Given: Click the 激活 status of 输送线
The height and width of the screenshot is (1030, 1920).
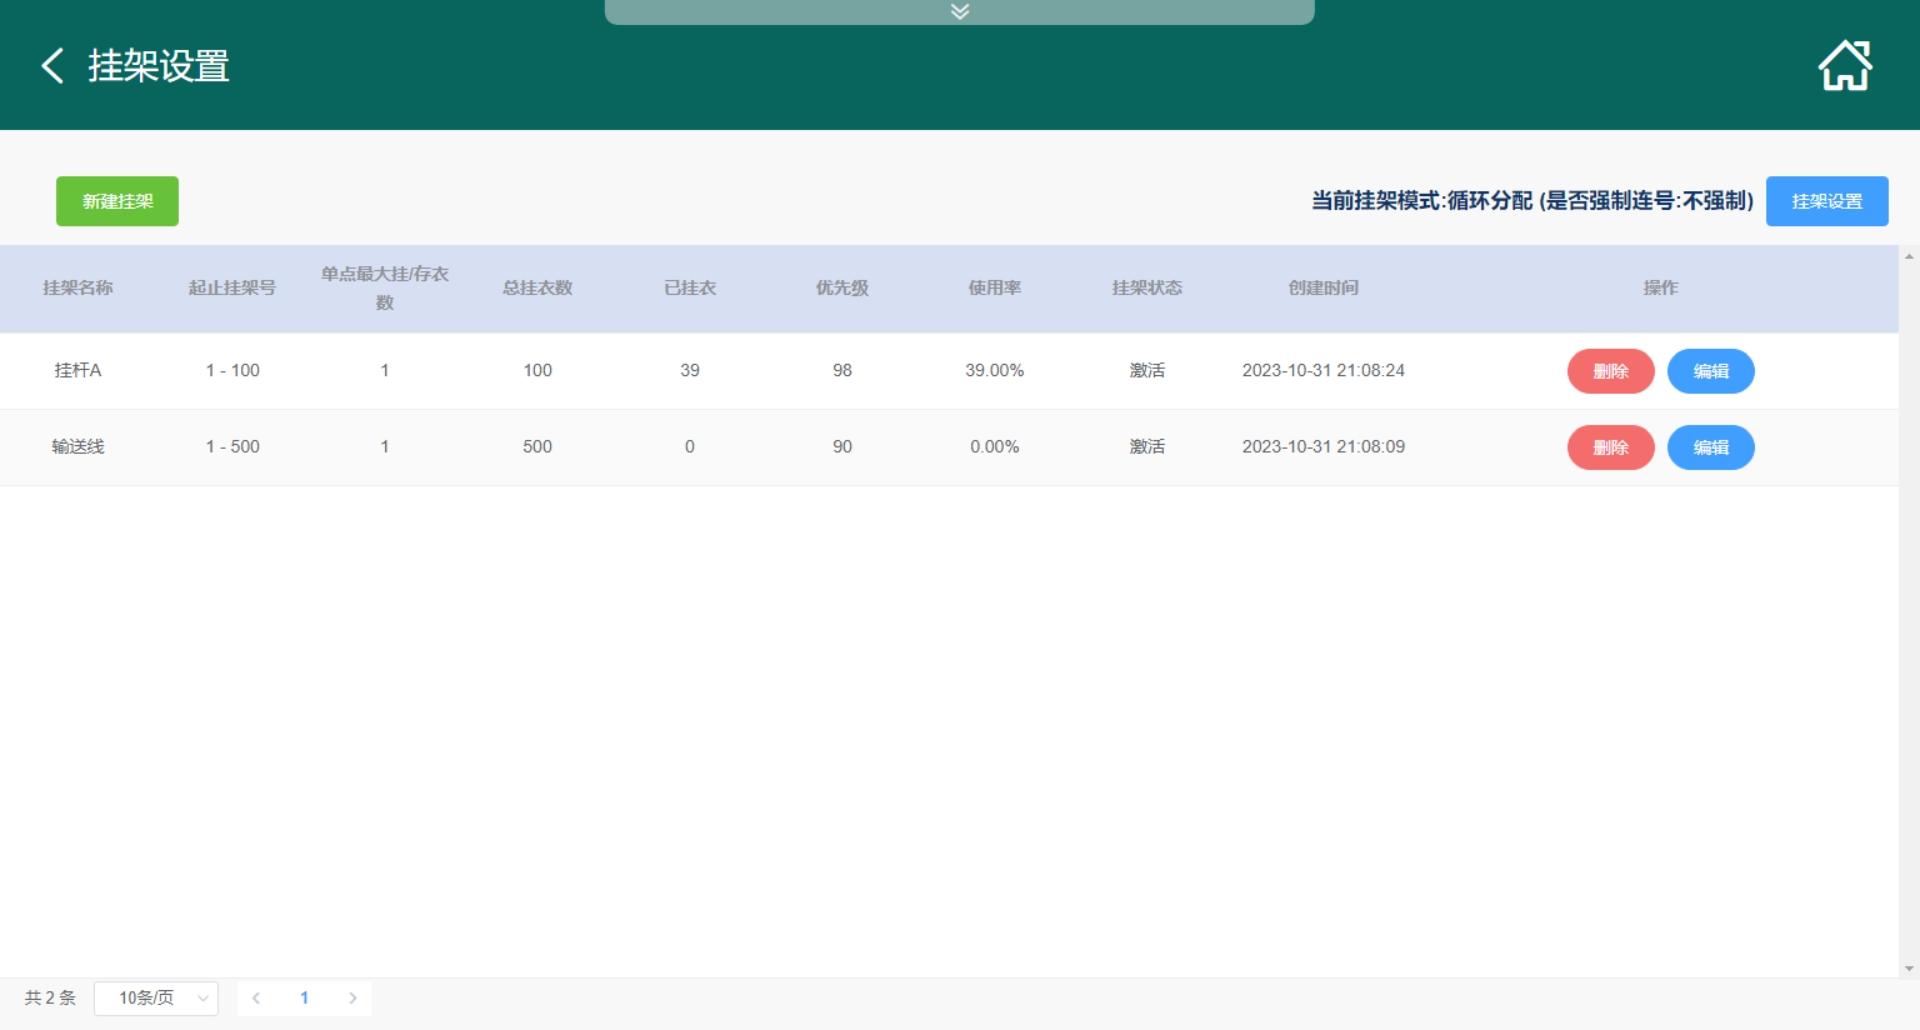Looking at the screenshot, I should (1147, 446).
